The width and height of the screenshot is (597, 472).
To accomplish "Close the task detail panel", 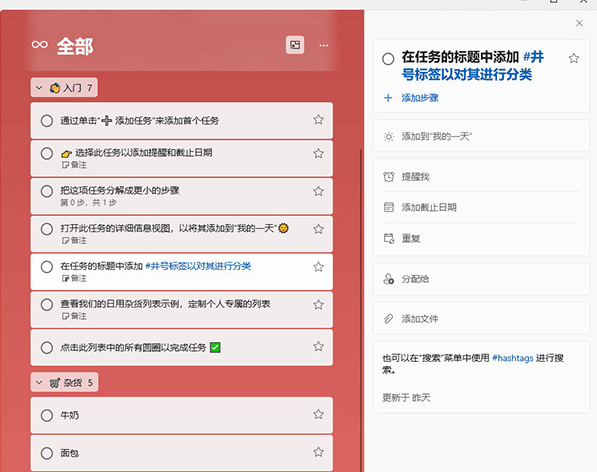I will point(579,23).
